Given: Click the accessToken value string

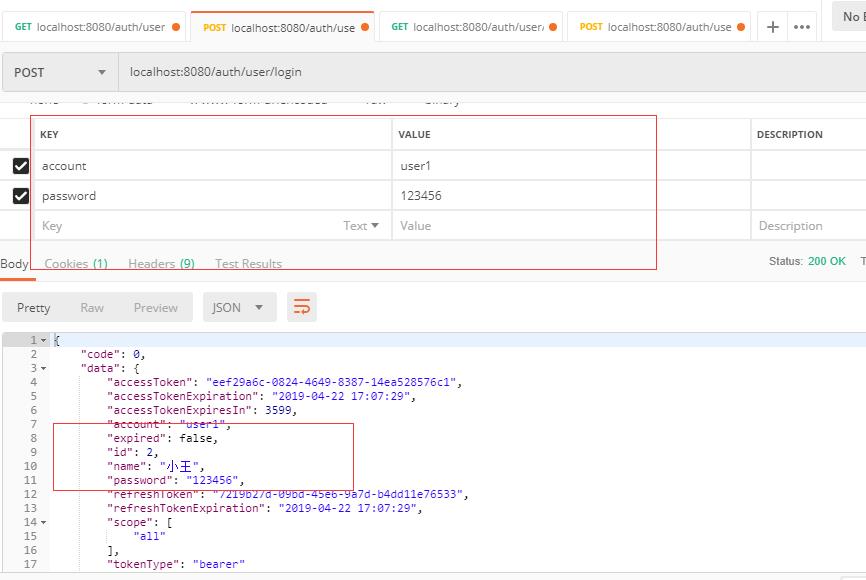Looking at the screenshot, I should tap(331, 382).
